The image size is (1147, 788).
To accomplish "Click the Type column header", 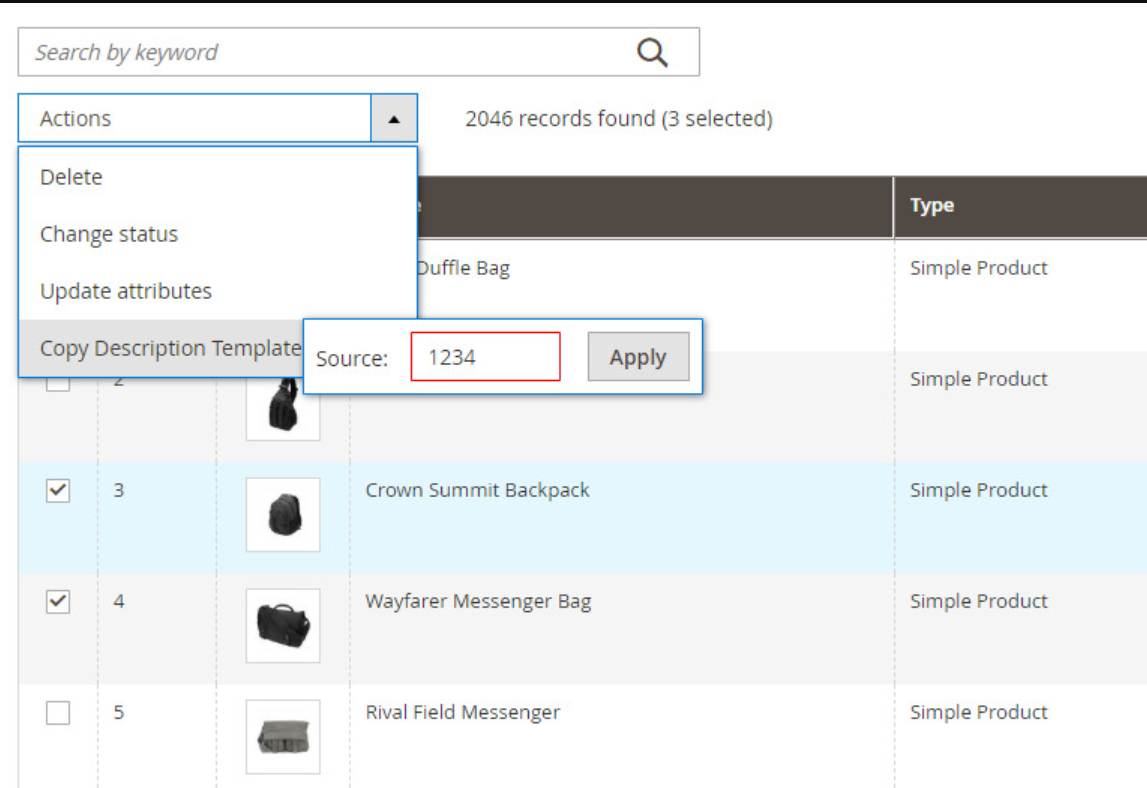I will [x=932, y=206].
